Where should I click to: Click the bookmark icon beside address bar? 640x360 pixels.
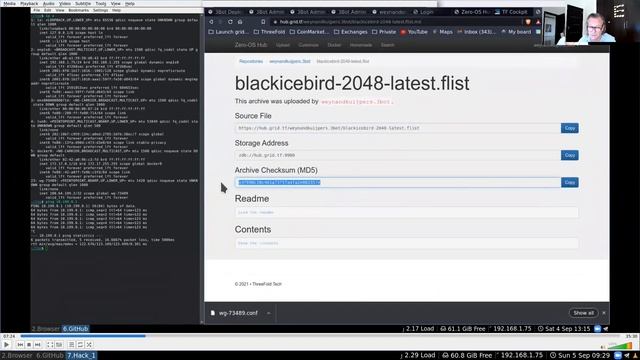pos(263,22)
